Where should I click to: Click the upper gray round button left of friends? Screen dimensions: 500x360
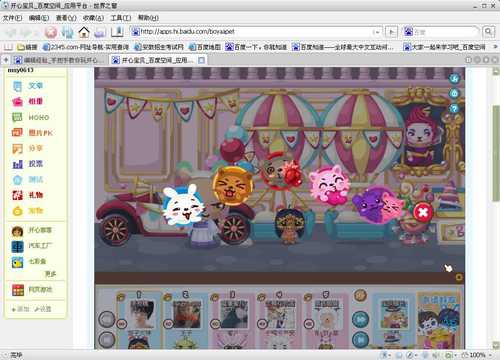point(107,319)
